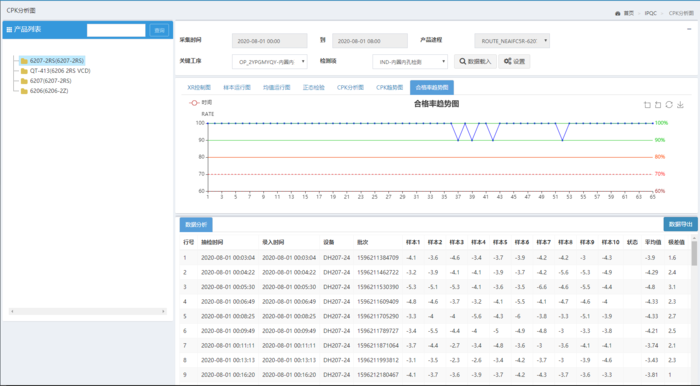The height and width of the screenshot is (386, 700).
Task: Toggle the 时间 legend marker
Action: point(194,103)
